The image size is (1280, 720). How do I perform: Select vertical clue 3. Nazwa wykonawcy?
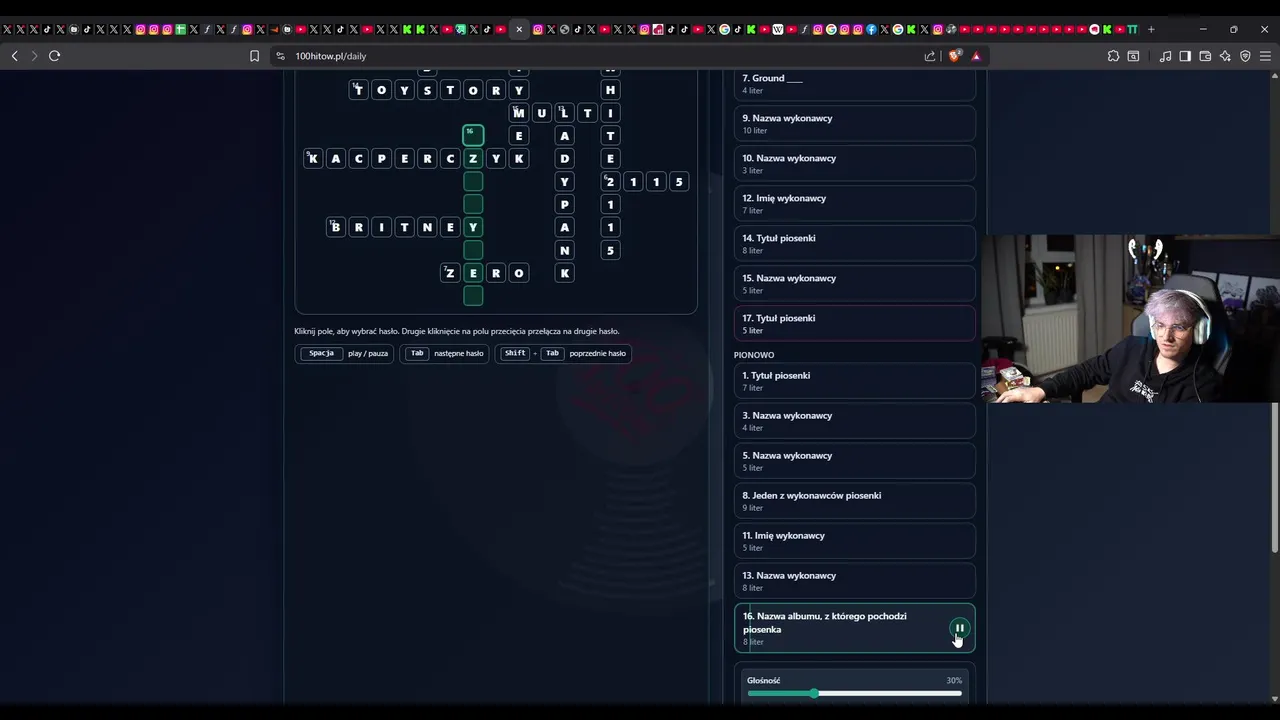(855, 420)
